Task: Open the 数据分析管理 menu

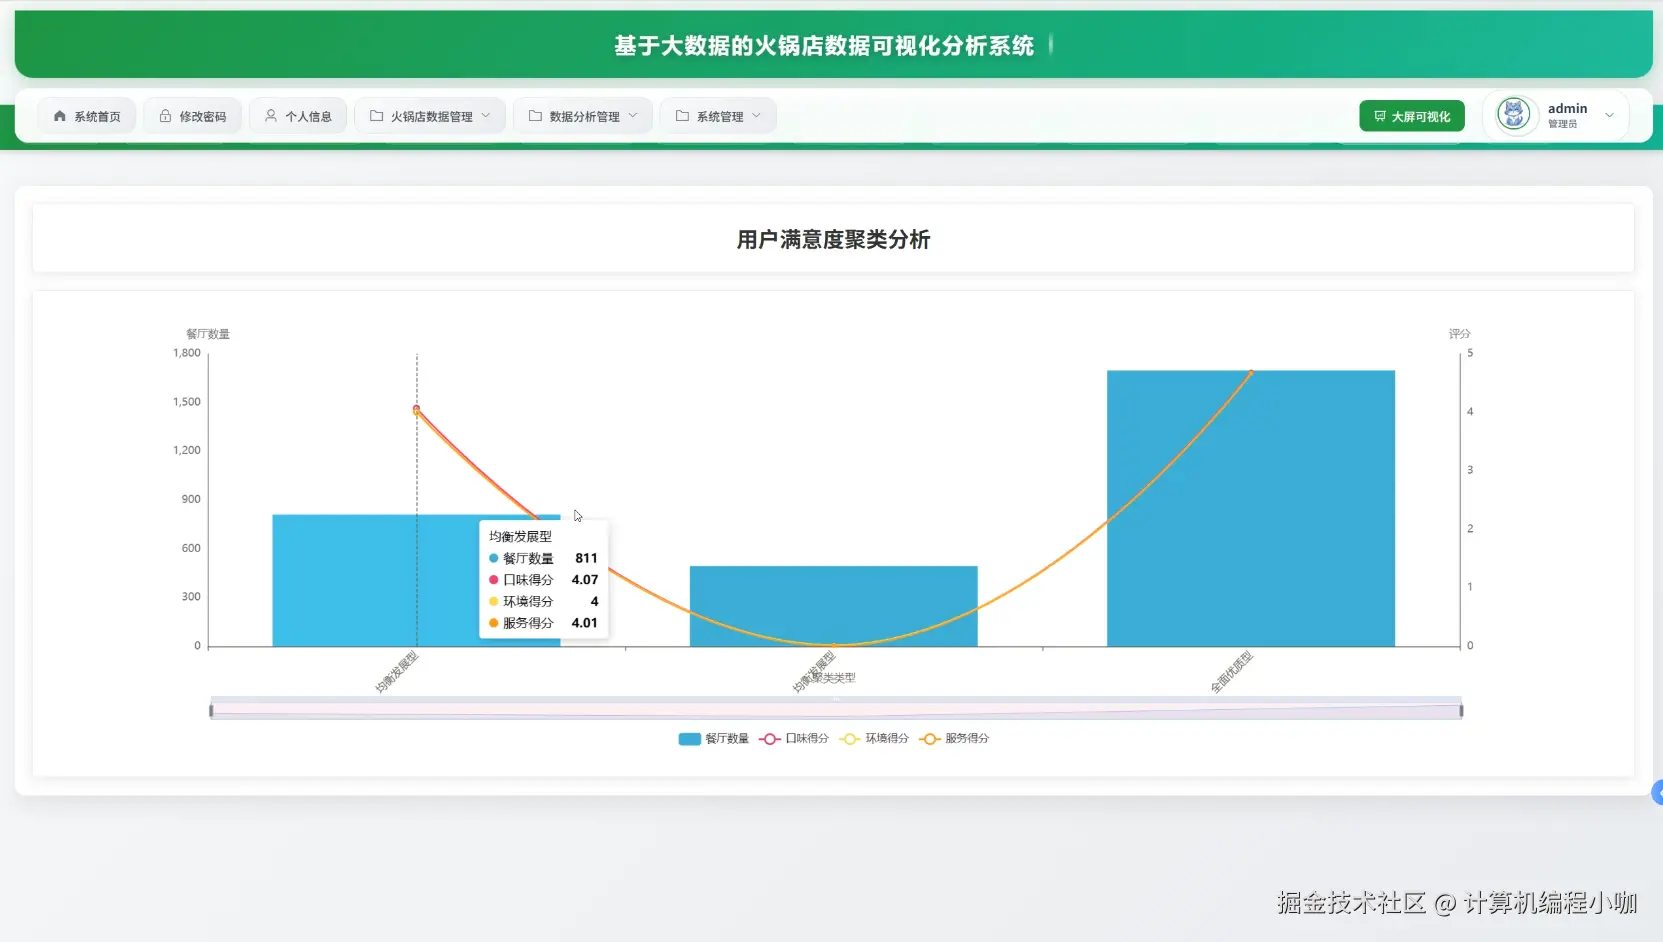Action: [583, 116]
